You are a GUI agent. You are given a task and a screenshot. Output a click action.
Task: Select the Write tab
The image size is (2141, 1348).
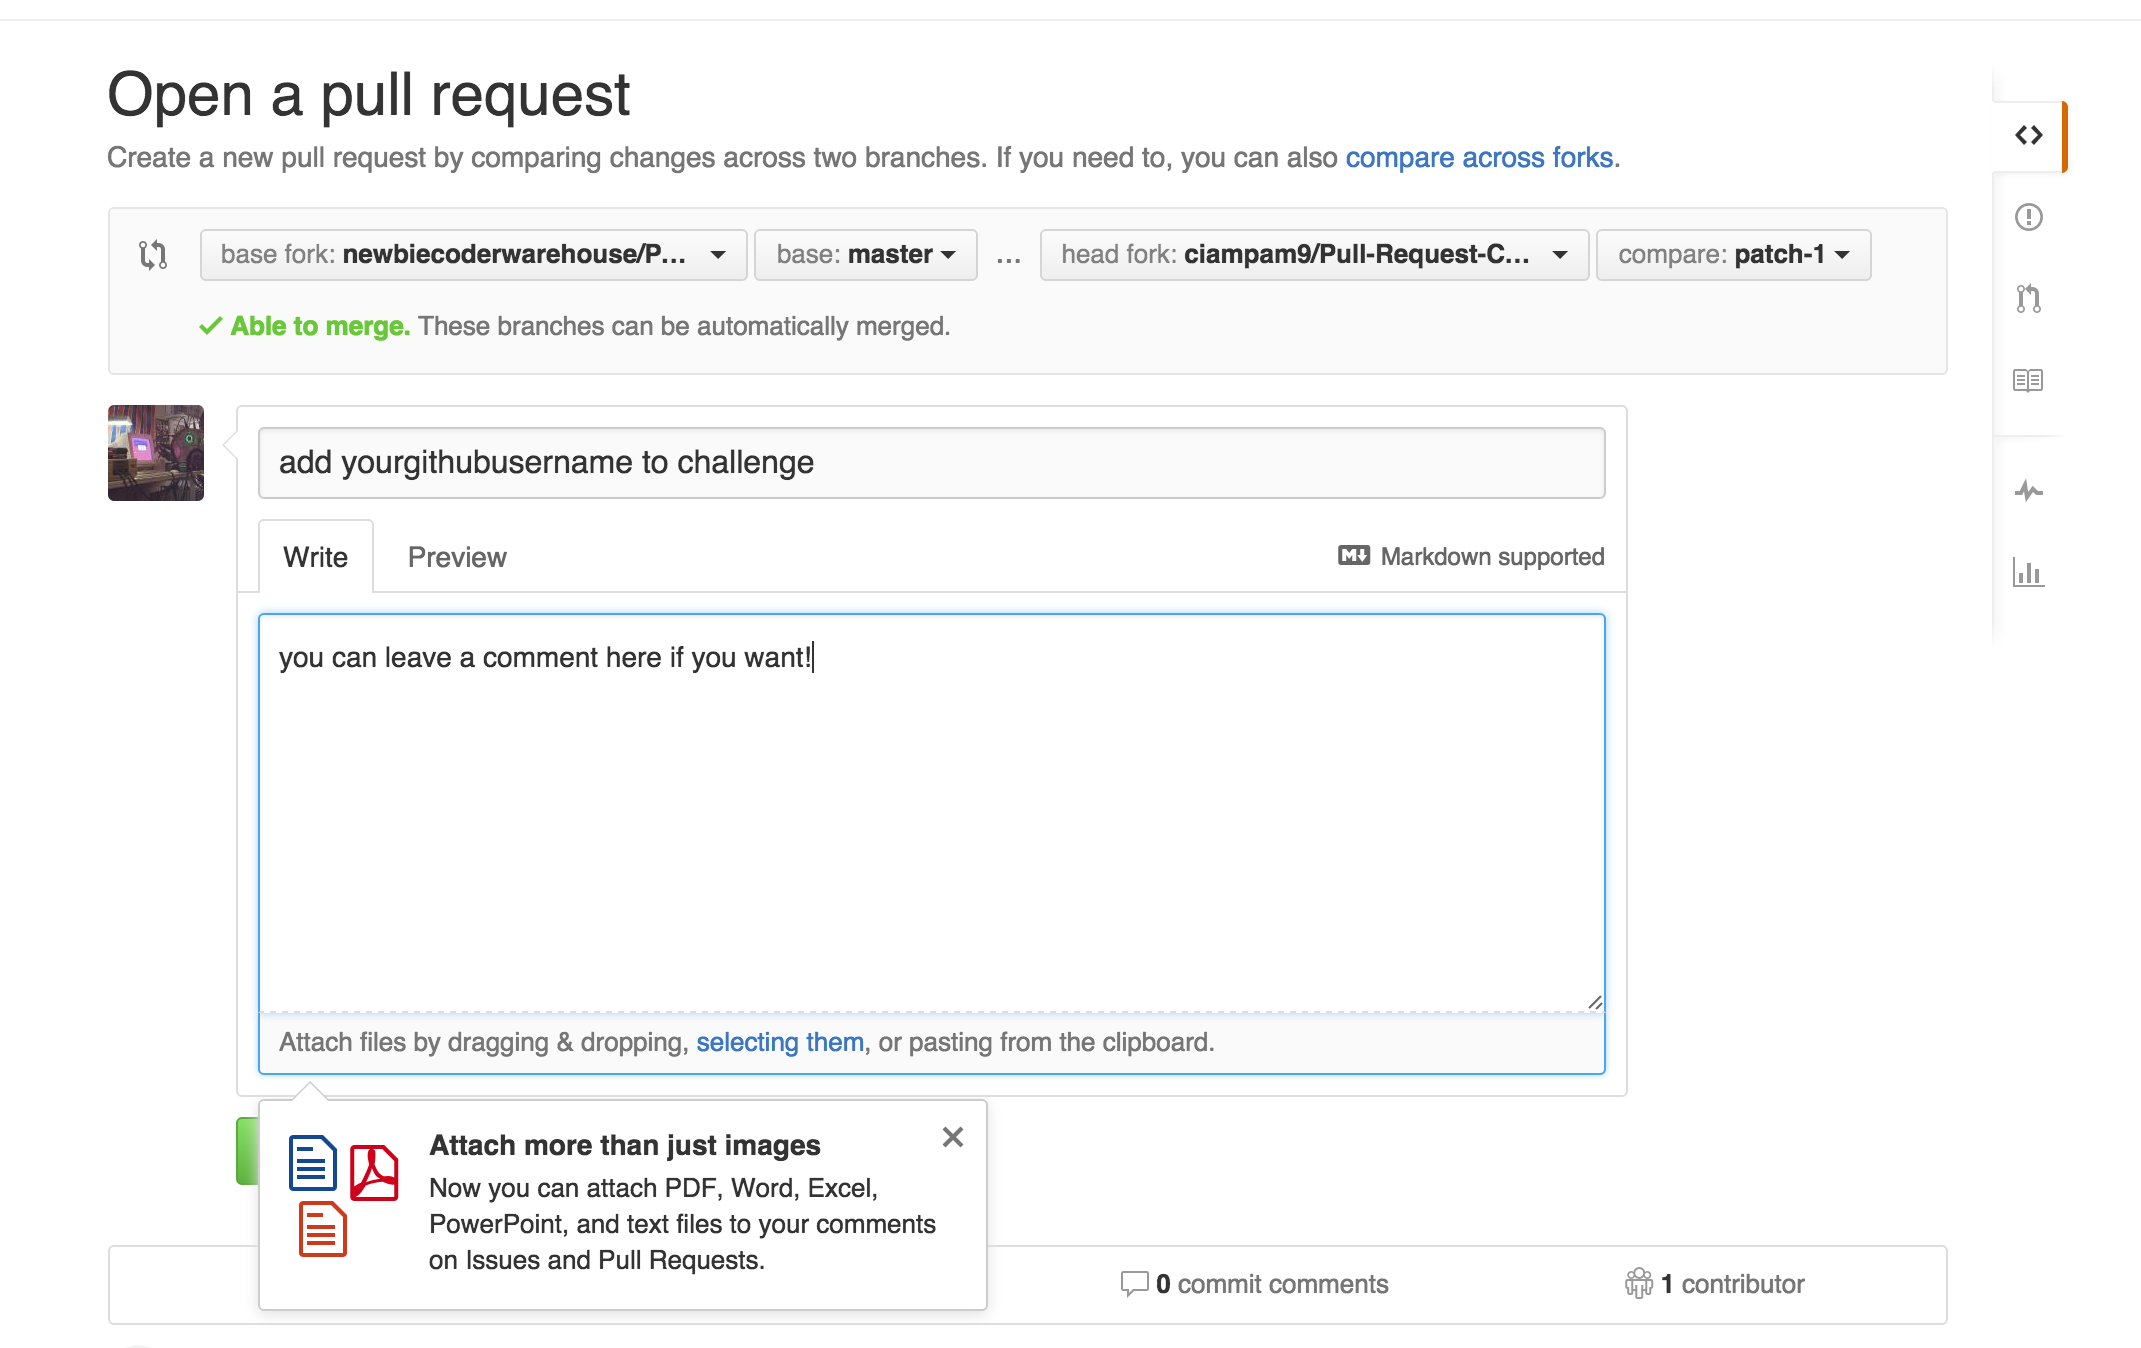click(315, 557)
